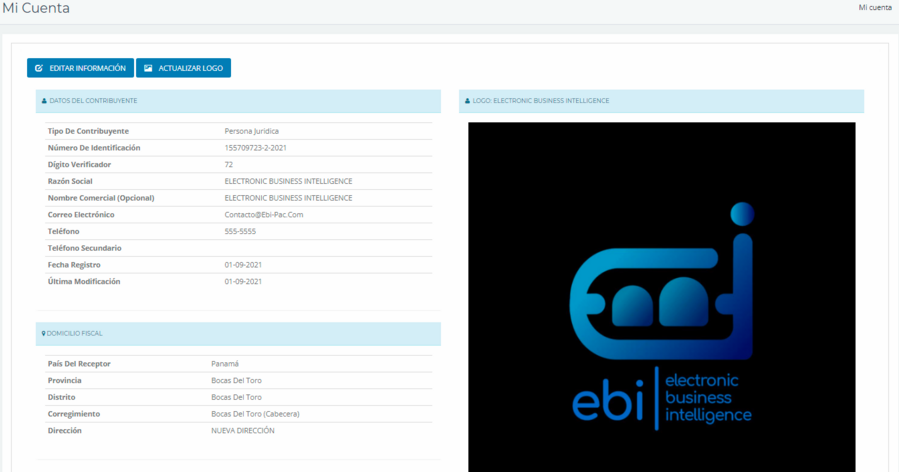Click the Teléfono Secundario label
The width and height of the screenshot is (899, 472).
[x=84, y=248]
